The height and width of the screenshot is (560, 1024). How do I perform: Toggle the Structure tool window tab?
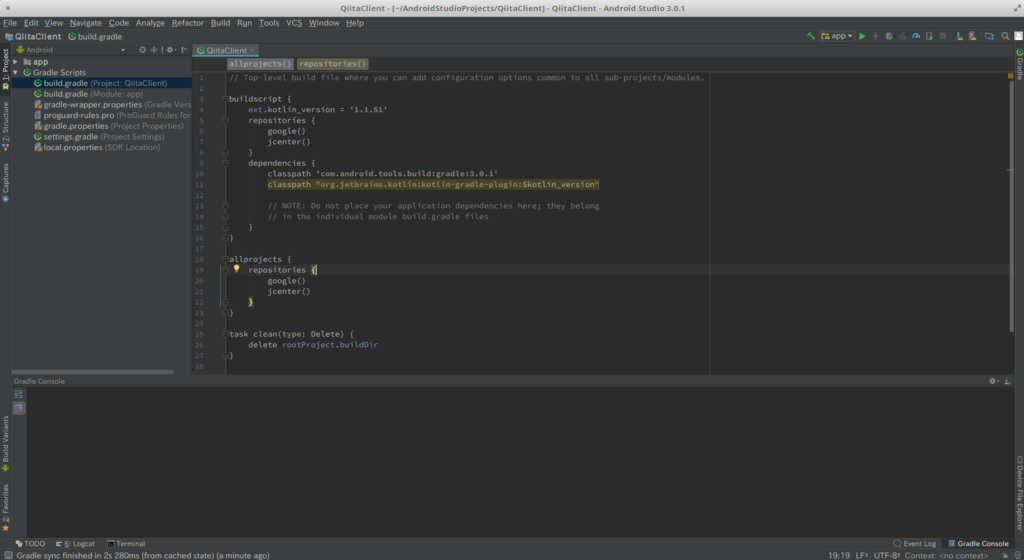[x=5, y=127]
